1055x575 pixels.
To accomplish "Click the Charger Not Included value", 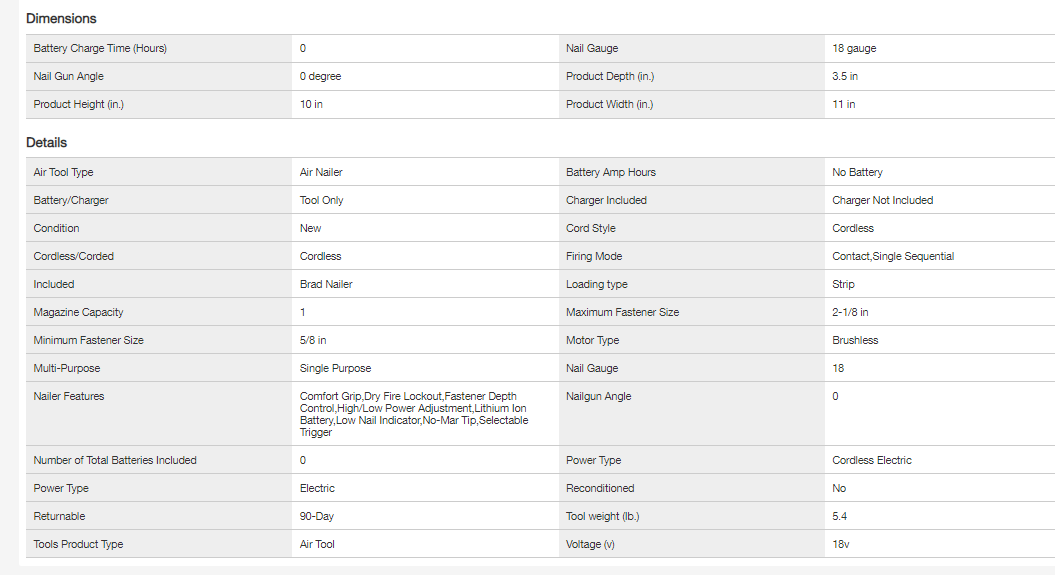I will 882,200.
